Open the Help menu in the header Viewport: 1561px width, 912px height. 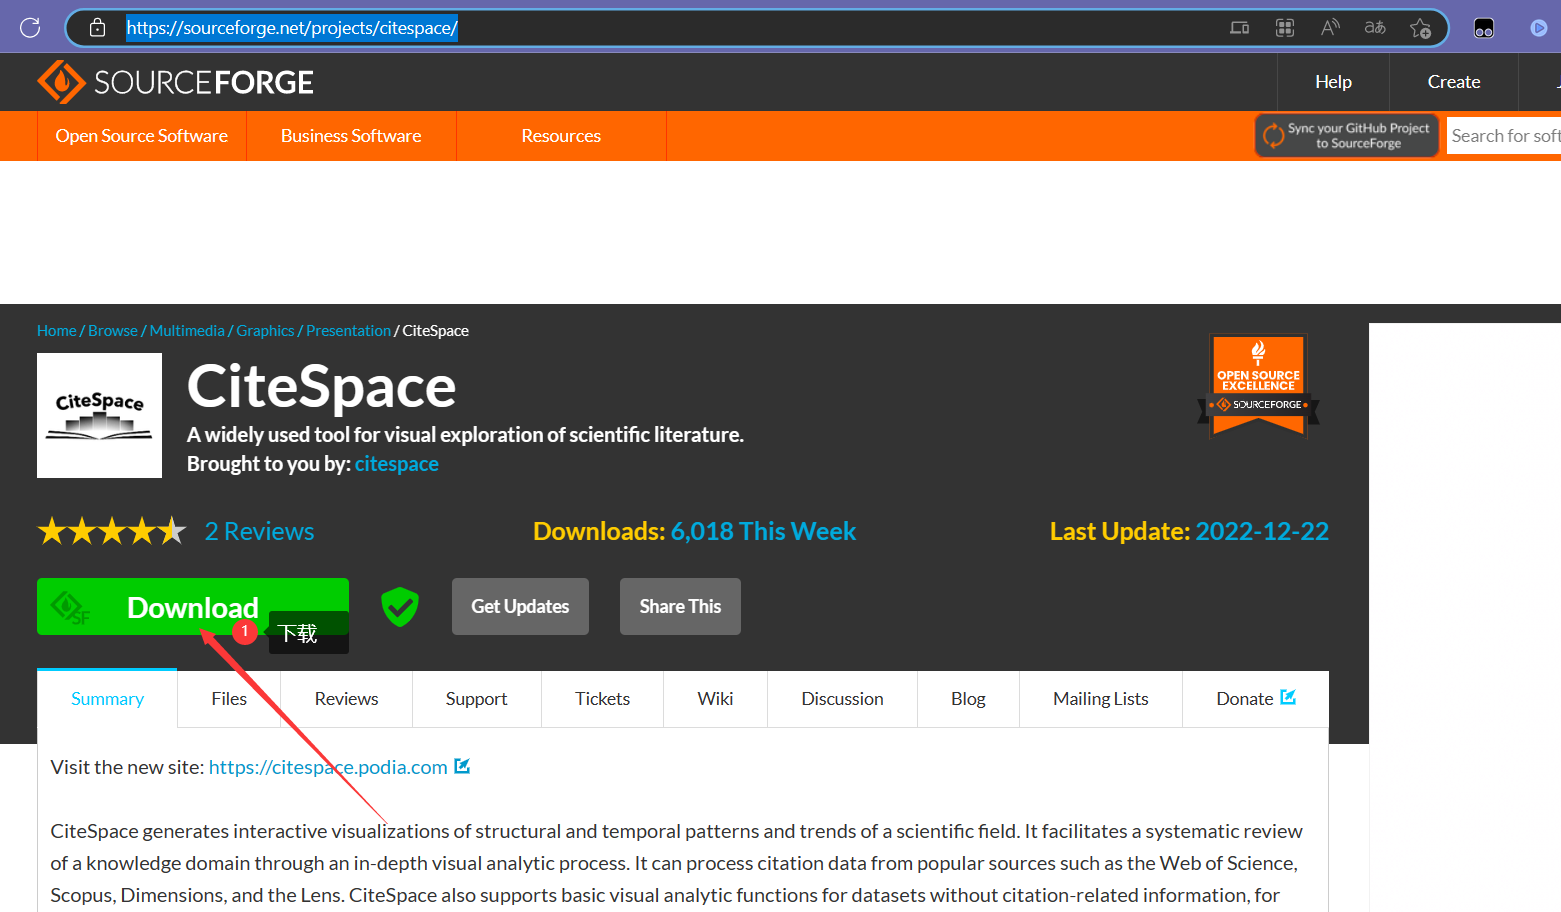(1333, 82)
